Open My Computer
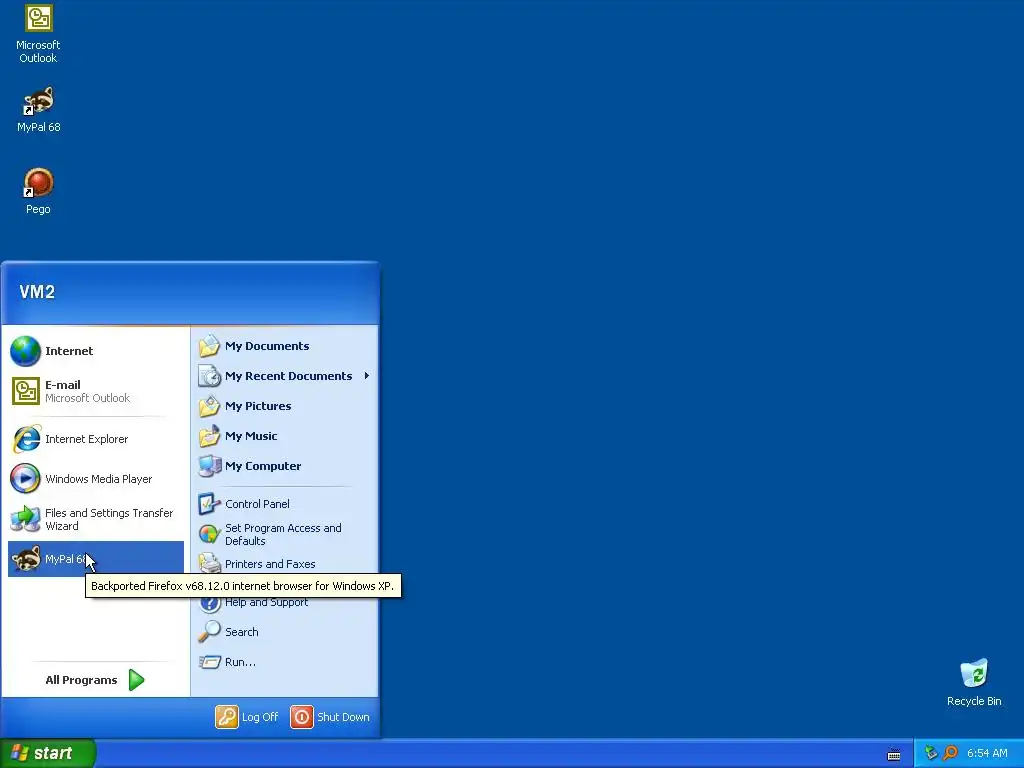 click(284, 466)
